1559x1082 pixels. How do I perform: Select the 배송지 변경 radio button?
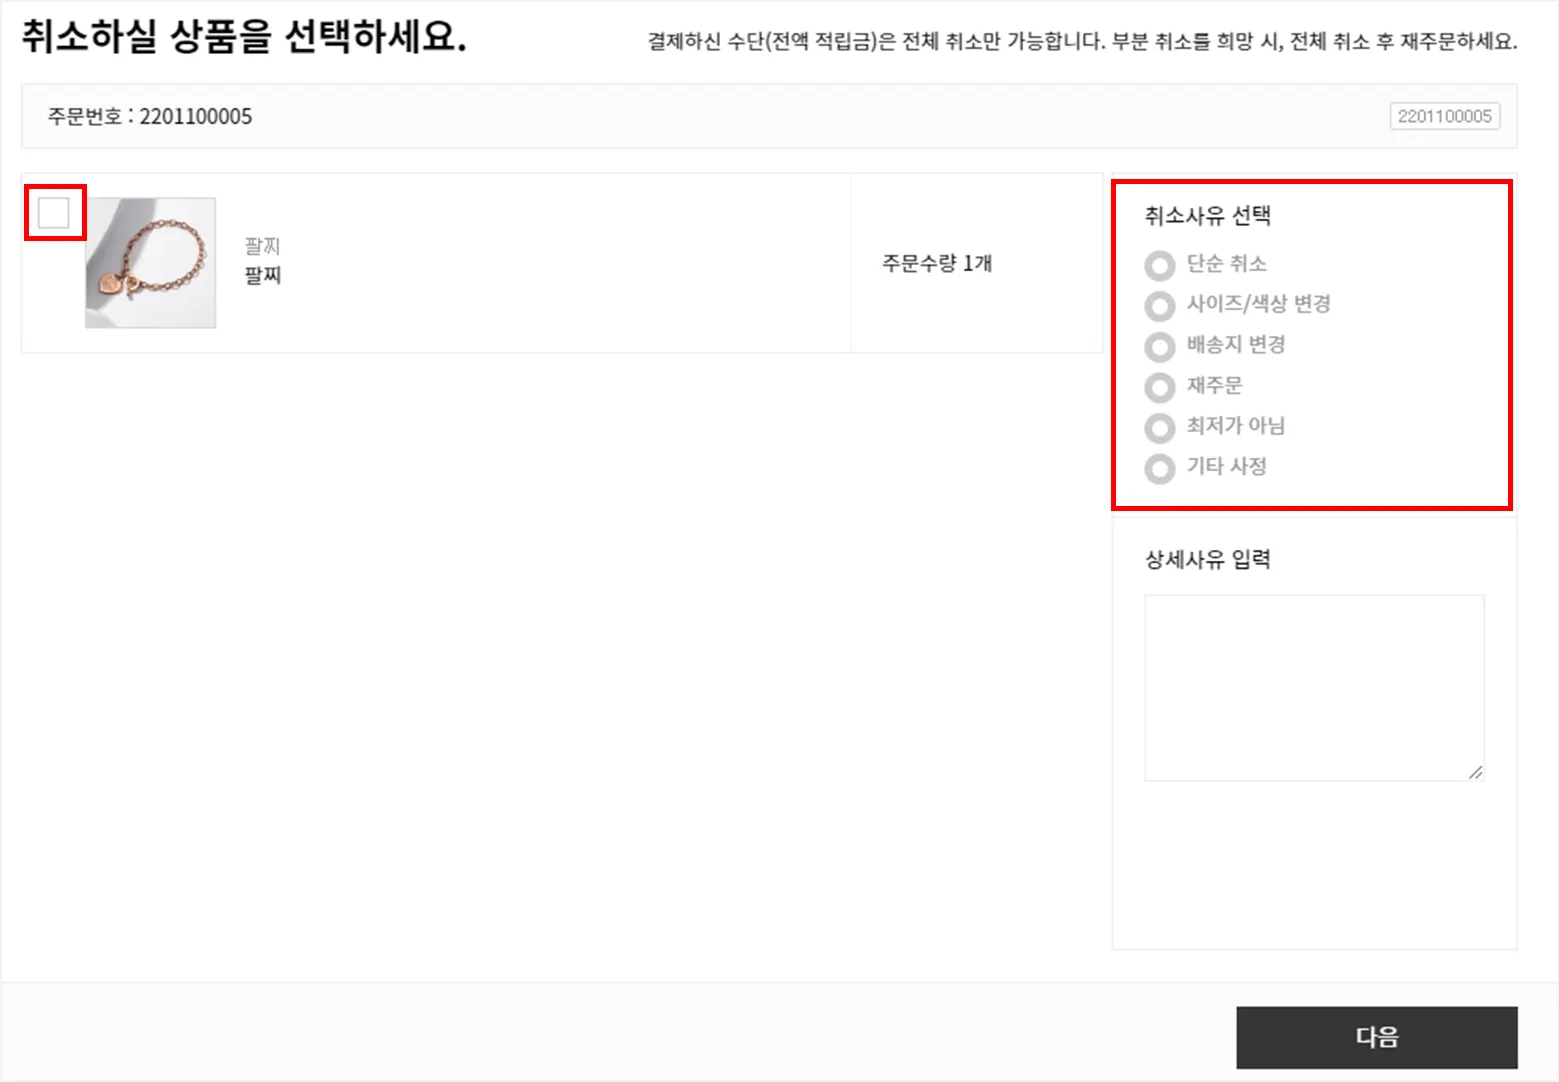1160,346
